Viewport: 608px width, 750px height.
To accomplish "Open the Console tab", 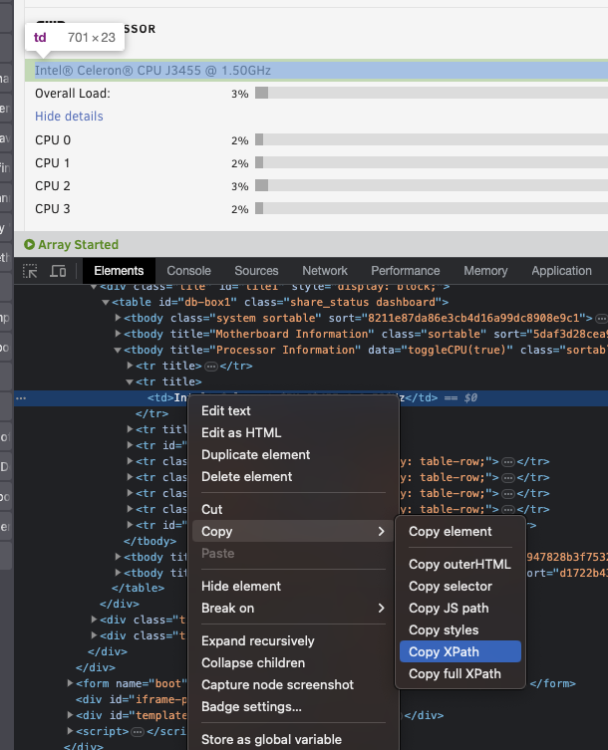I will click(189, 271).
